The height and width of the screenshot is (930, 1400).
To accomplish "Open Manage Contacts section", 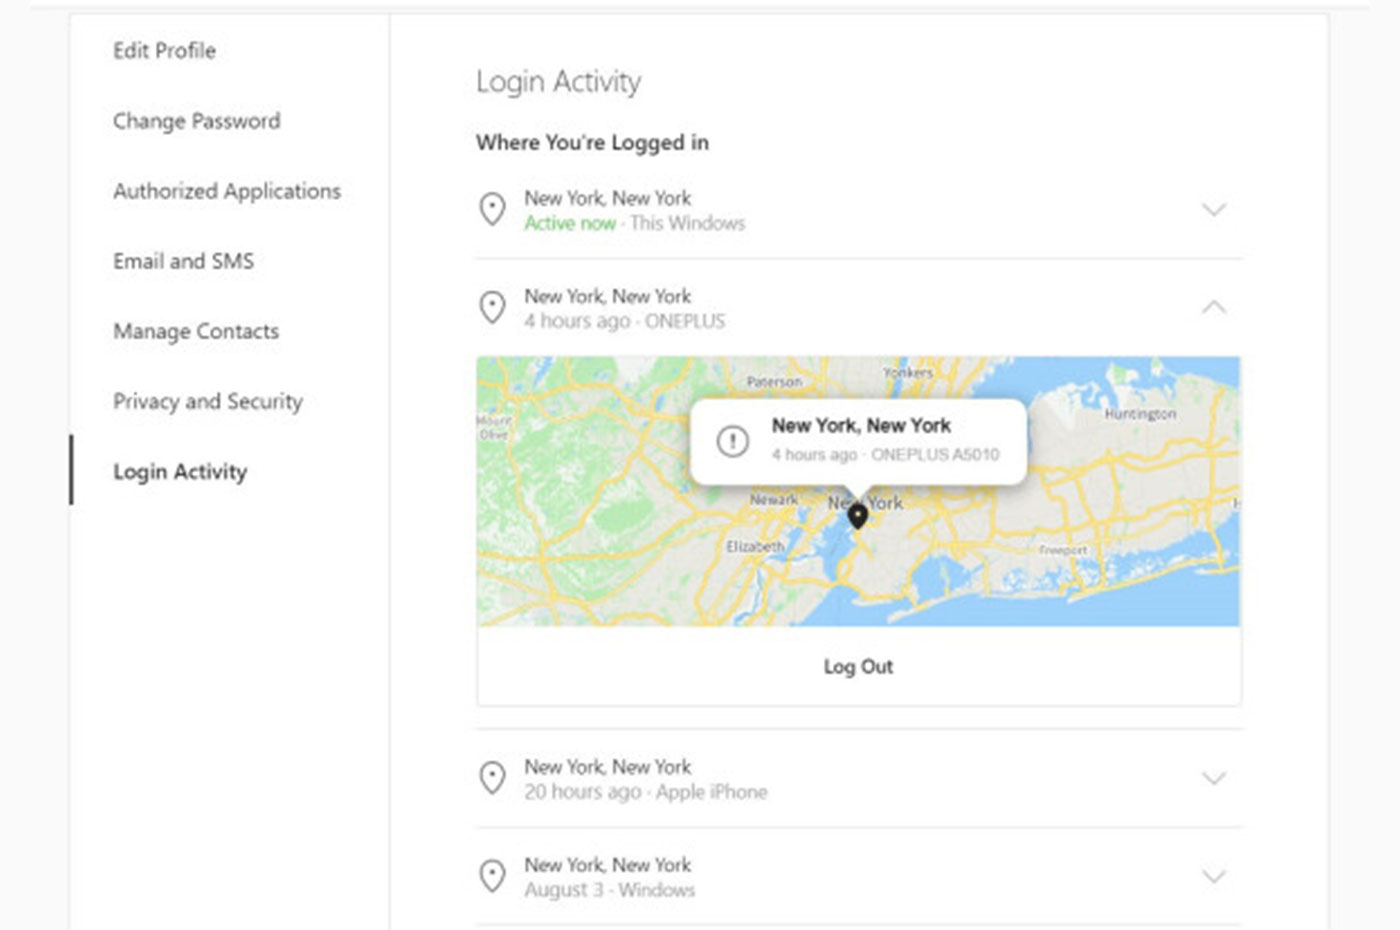I will pos(196,331).
